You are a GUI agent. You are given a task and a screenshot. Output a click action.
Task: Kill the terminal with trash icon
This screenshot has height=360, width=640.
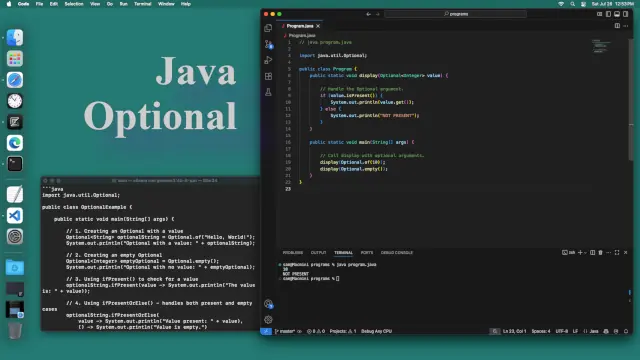click(600, 253)
